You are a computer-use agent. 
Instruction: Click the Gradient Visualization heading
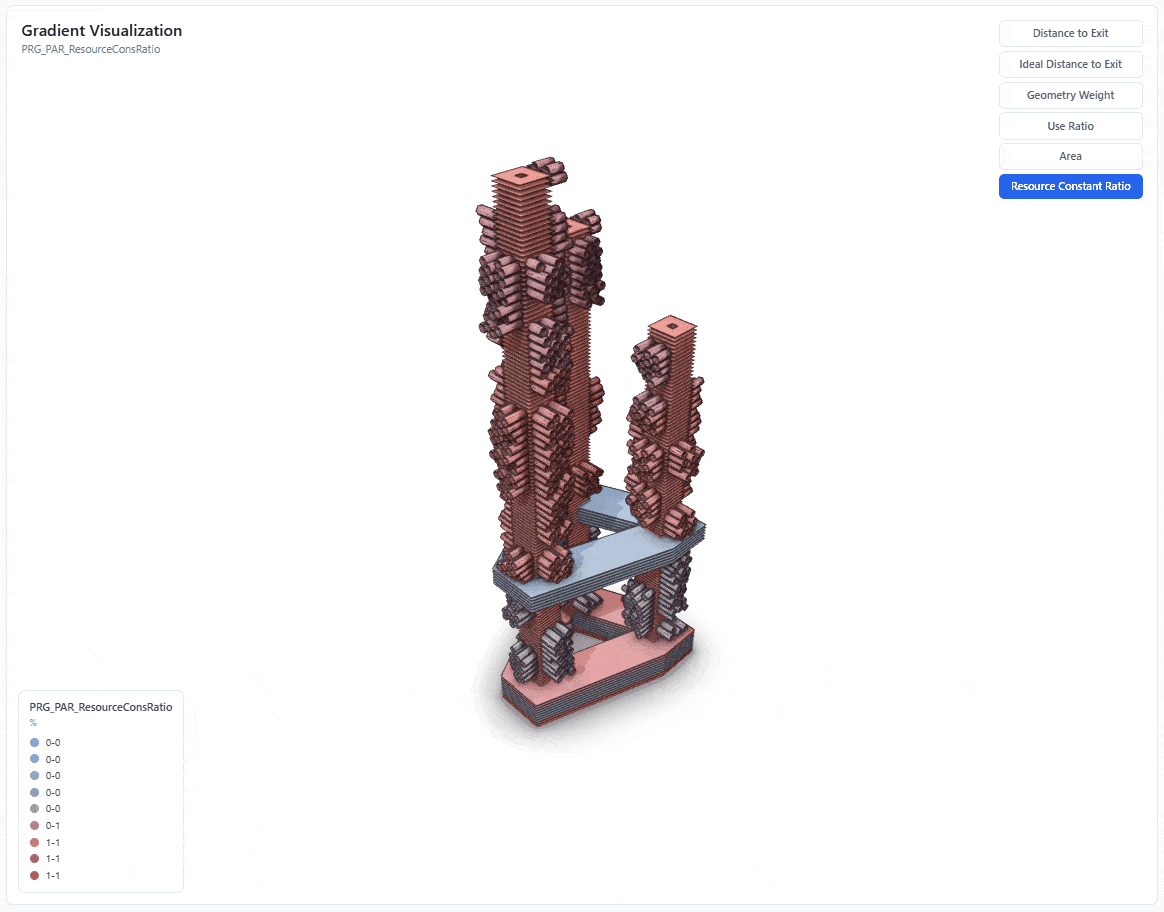pos(102,31)
